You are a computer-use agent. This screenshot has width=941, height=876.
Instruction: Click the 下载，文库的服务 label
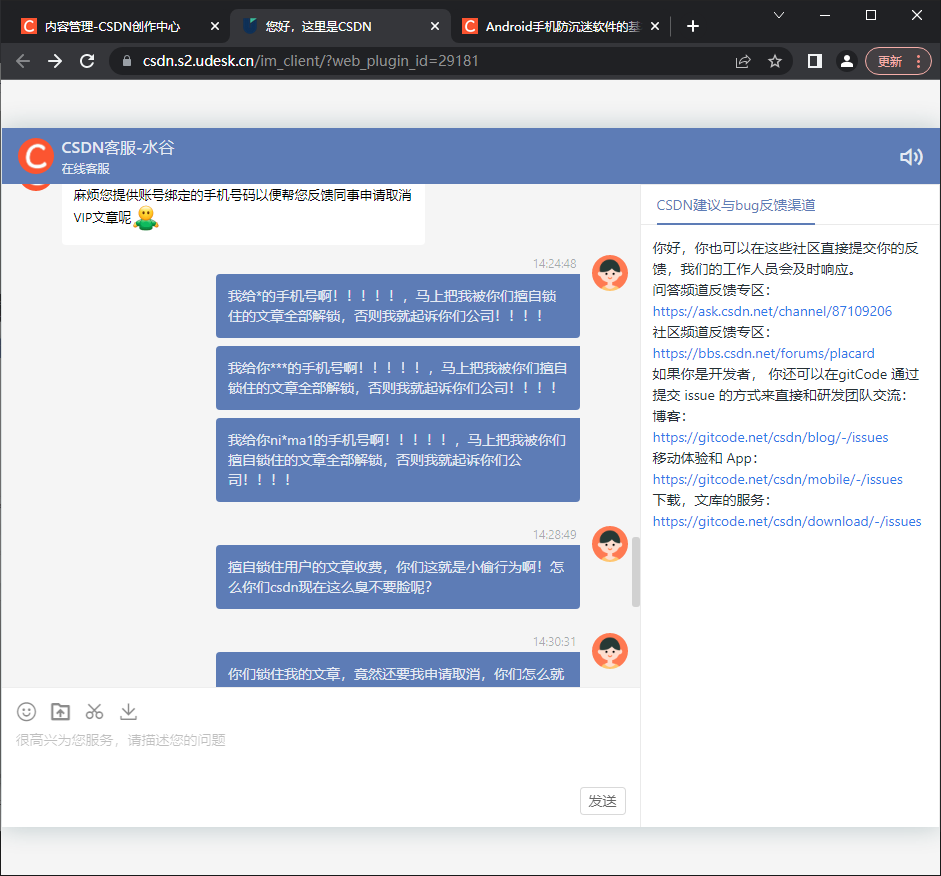pyautogui.click(x=712, y=500)
